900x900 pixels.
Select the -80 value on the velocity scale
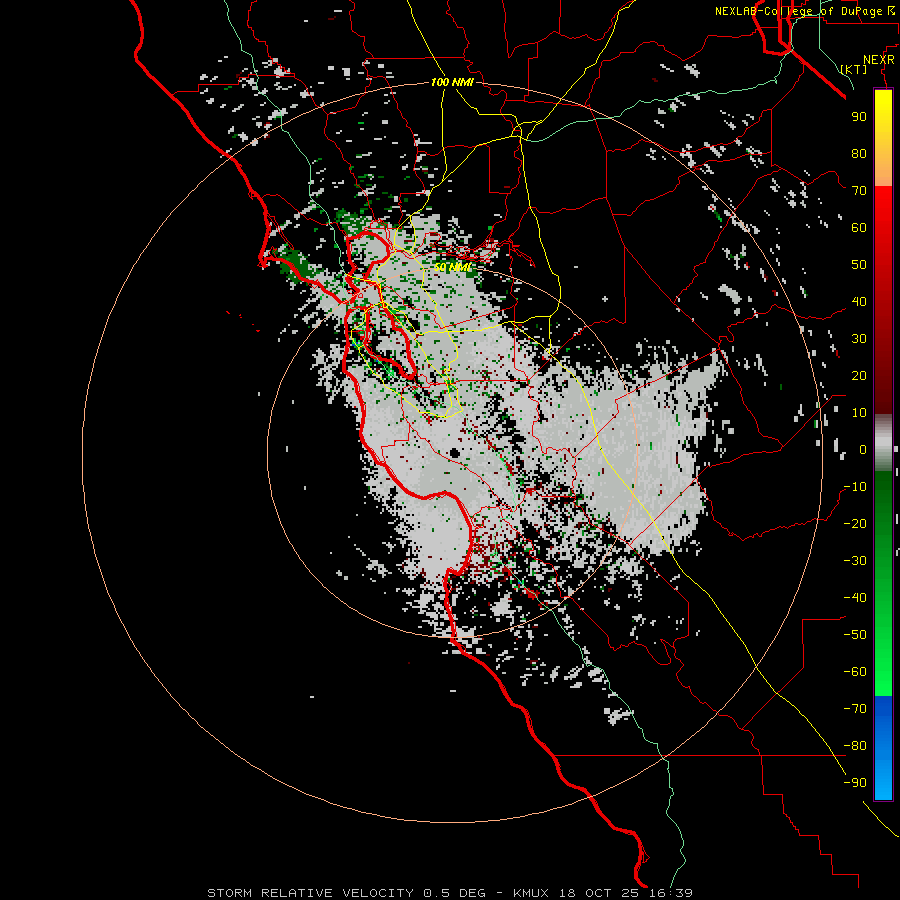click(x=855, y=746)
